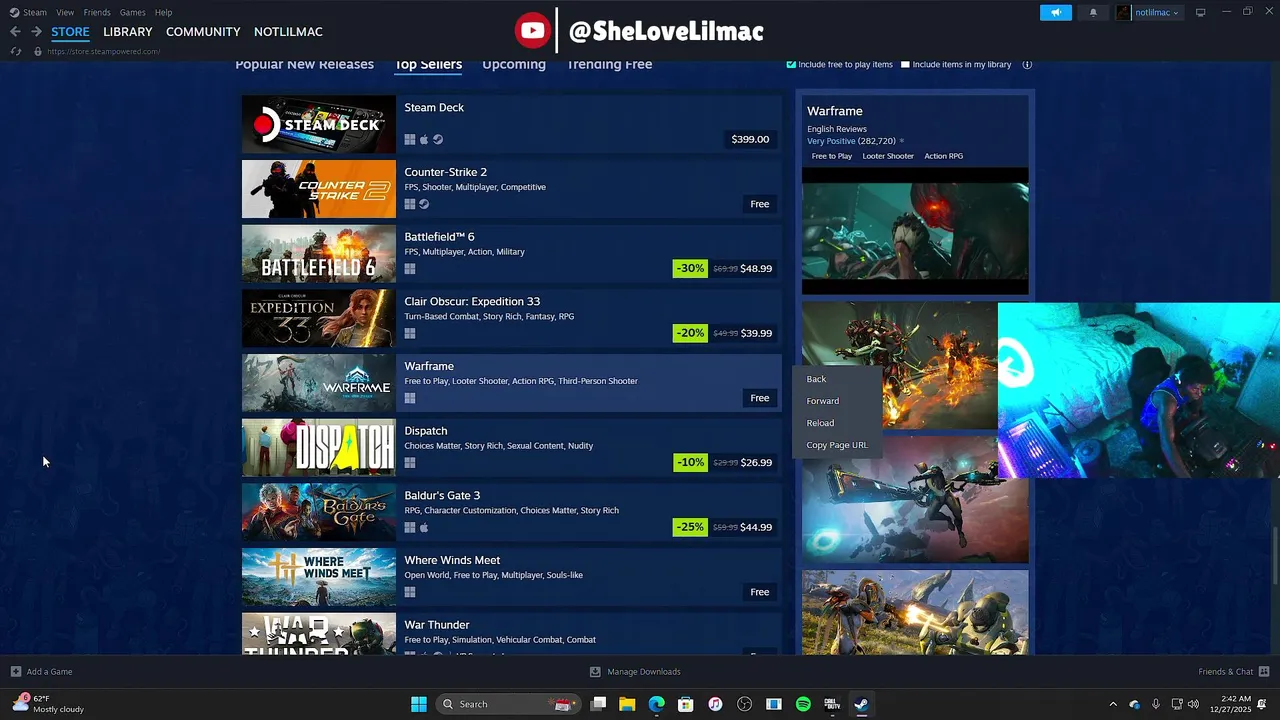Open the Where Winds Meet thumbnail

pyautogui.click(x=319, y=576)
